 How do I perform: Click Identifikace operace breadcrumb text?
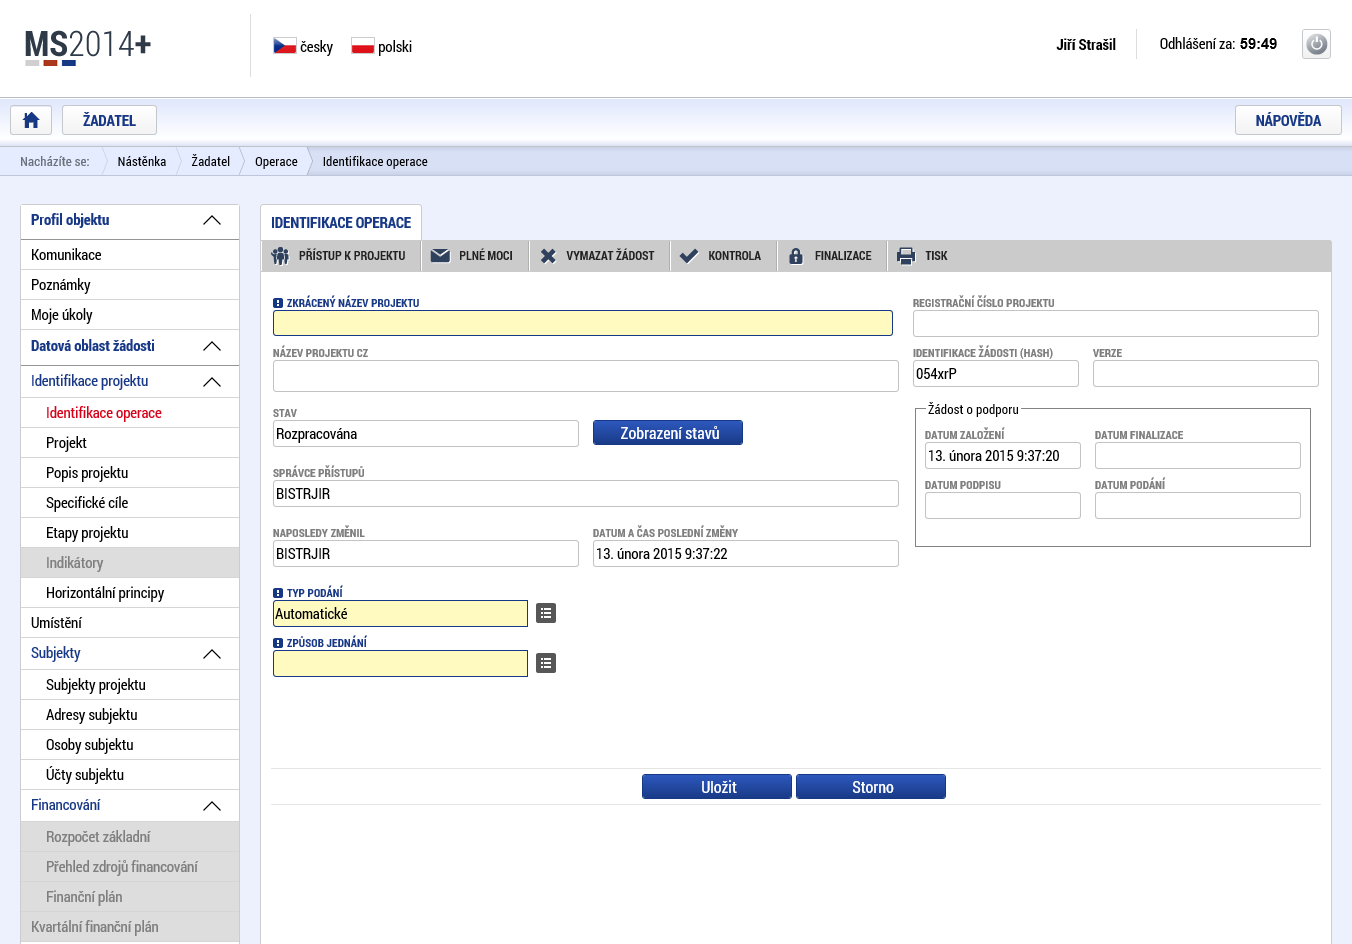click(x=375, y=161)
